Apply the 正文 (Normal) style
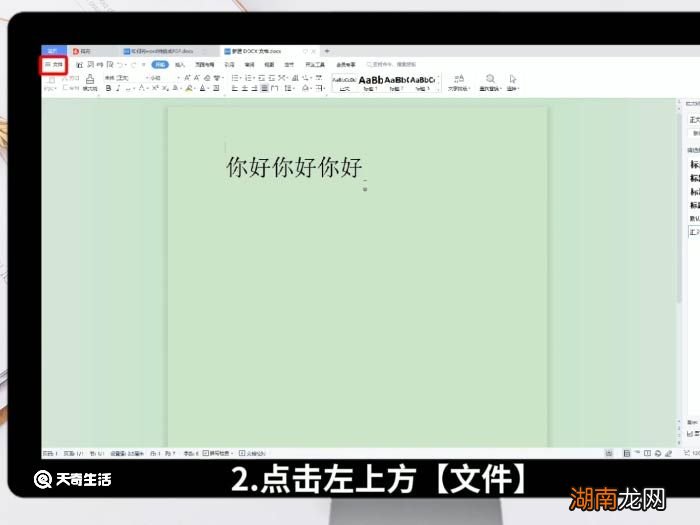 344,83
